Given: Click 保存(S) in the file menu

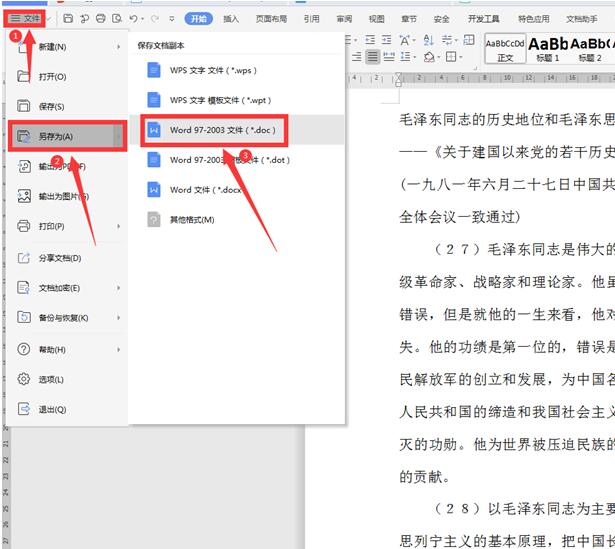Looking at the screenshot, I should coord(52,106).
